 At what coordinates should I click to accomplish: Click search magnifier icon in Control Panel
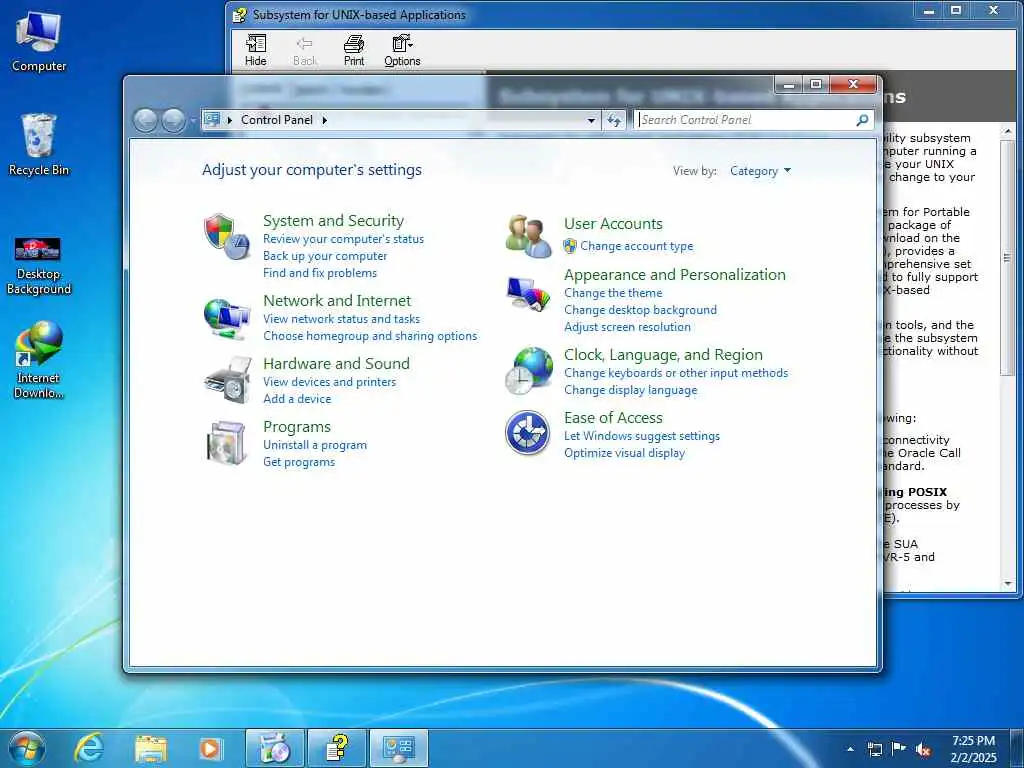(862, 120)
